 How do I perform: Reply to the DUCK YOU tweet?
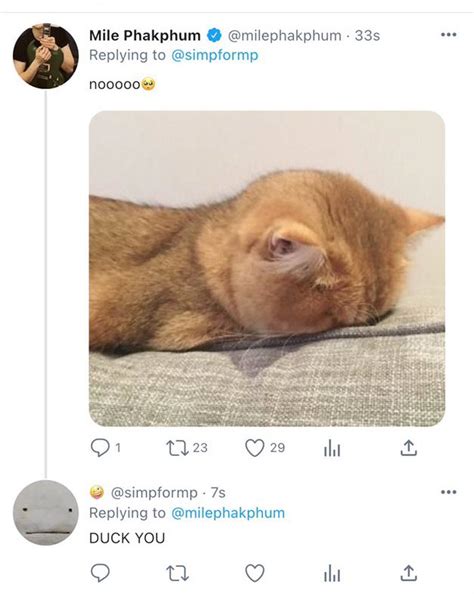[x=100, y=573]
